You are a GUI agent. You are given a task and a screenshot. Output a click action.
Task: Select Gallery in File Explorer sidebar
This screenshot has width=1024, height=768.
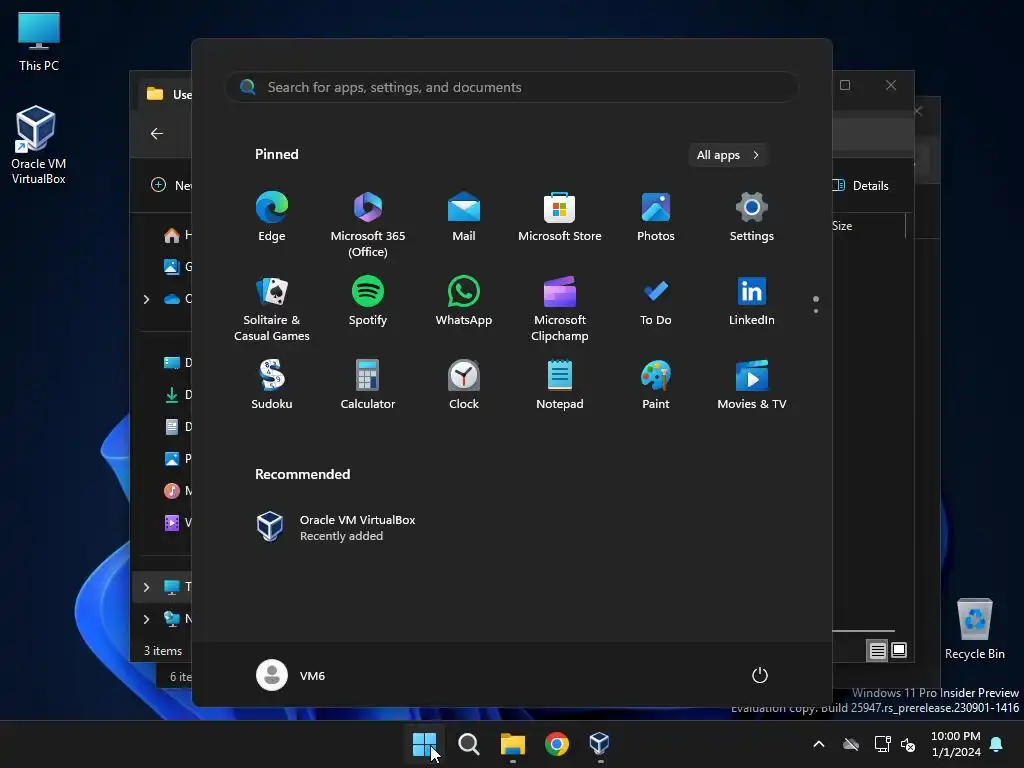pos(176,267)
